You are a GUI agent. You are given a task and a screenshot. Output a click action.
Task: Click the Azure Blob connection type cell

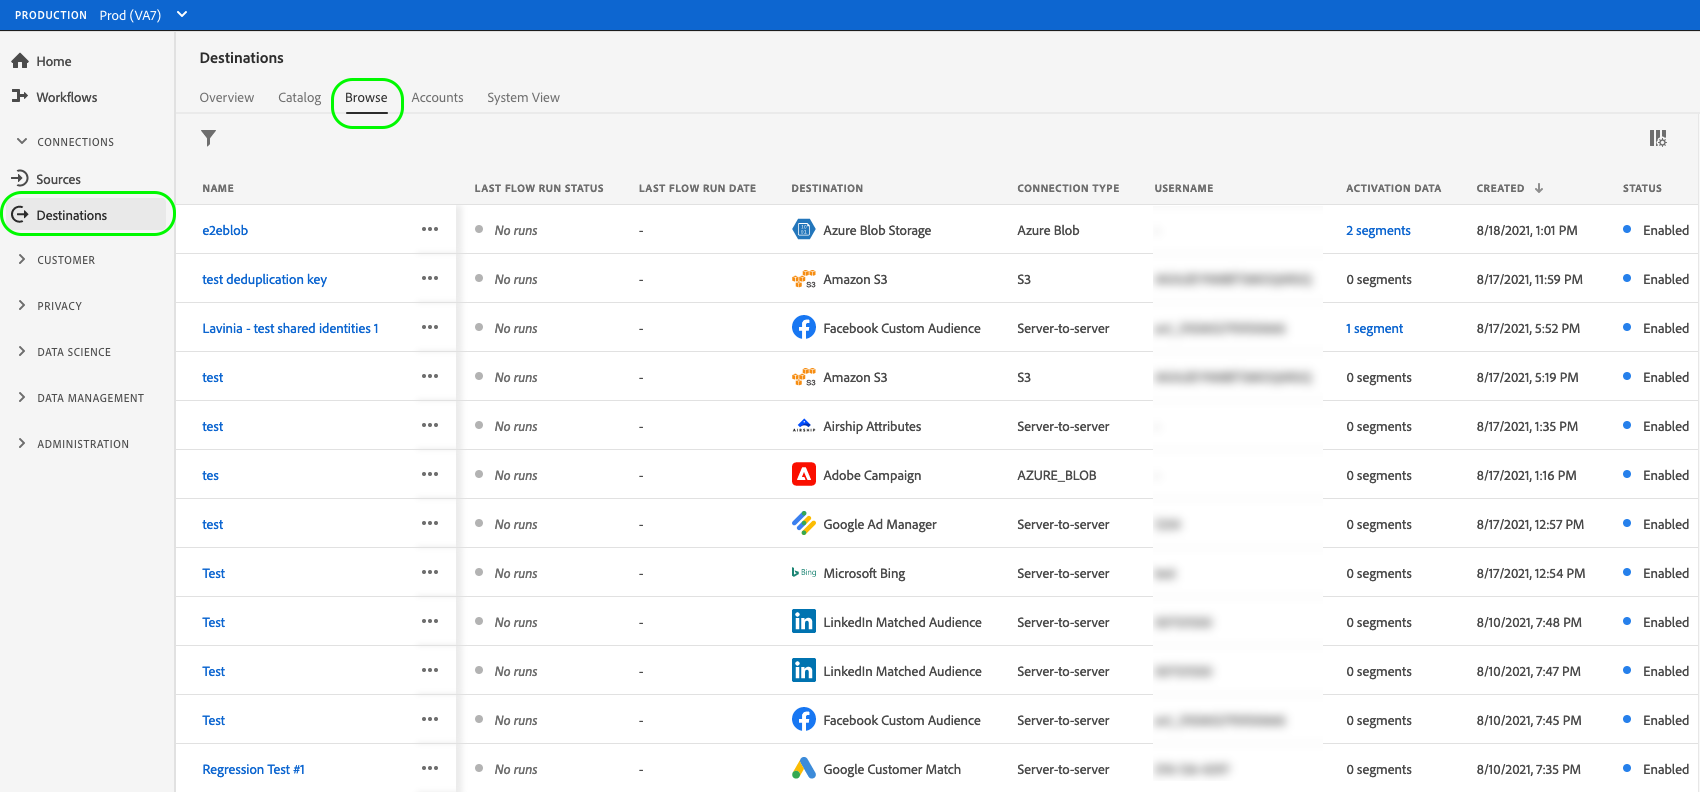1048,230
